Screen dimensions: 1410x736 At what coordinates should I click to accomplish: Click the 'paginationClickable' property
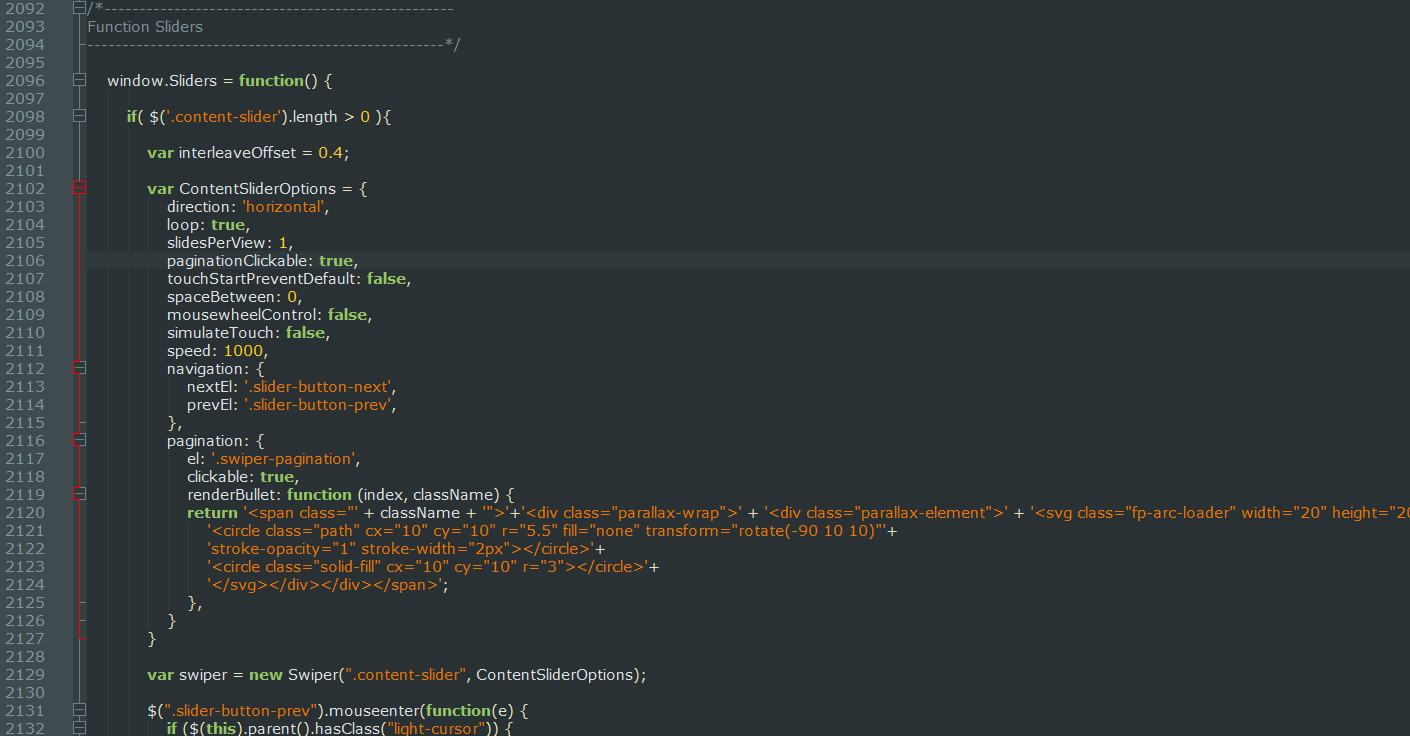click(x=238, y=261)
